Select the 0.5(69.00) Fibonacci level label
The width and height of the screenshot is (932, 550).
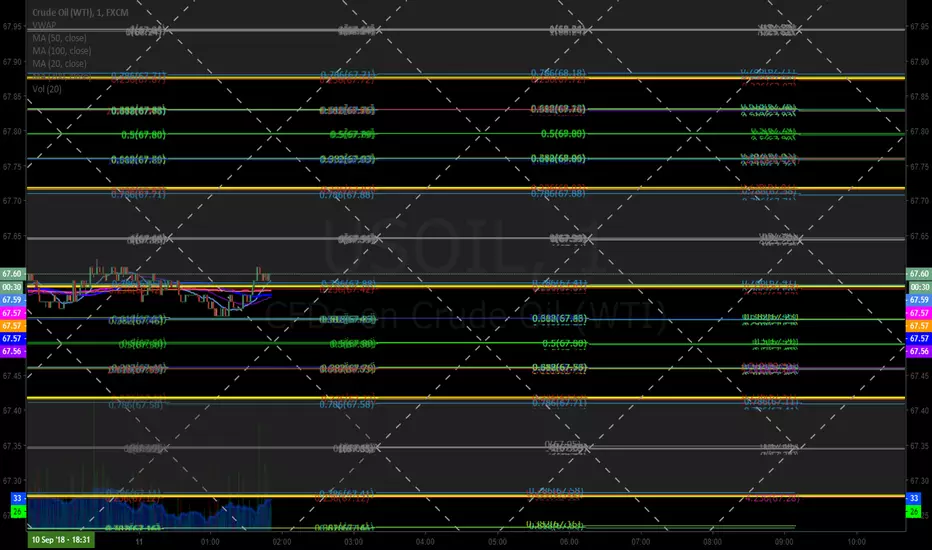pos(563,134)
